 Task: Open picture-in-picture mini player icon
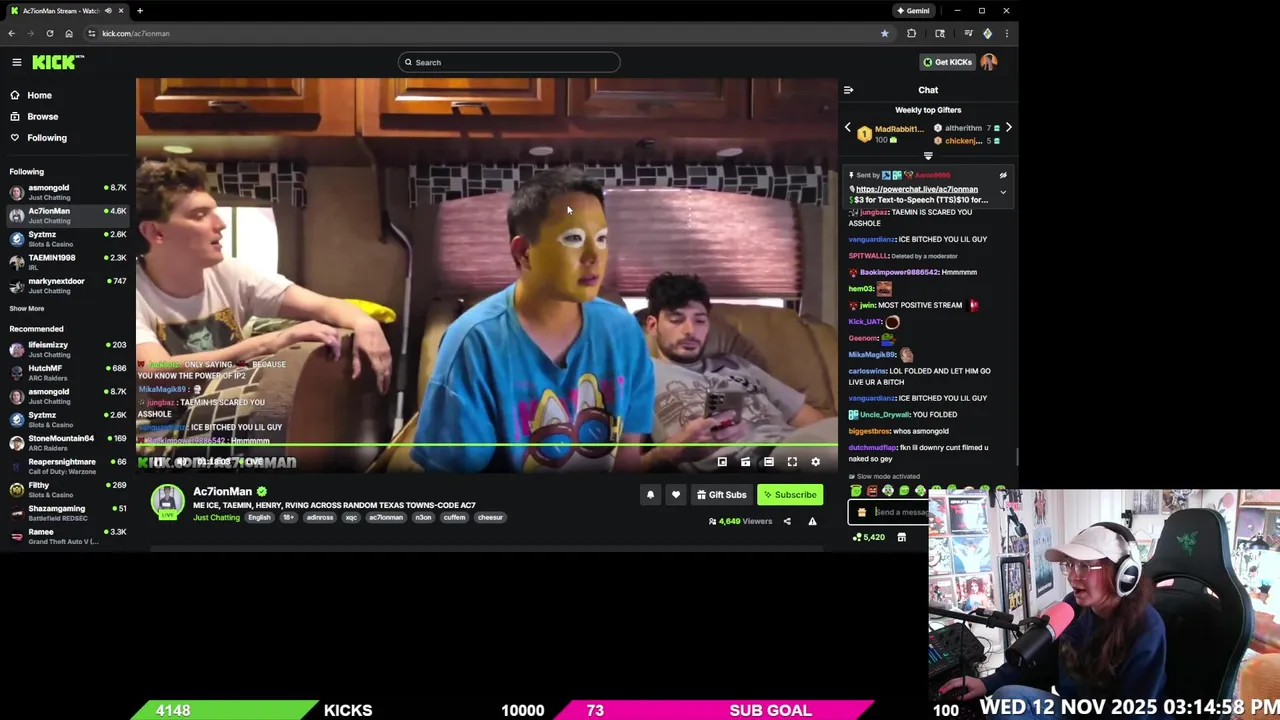722,462
